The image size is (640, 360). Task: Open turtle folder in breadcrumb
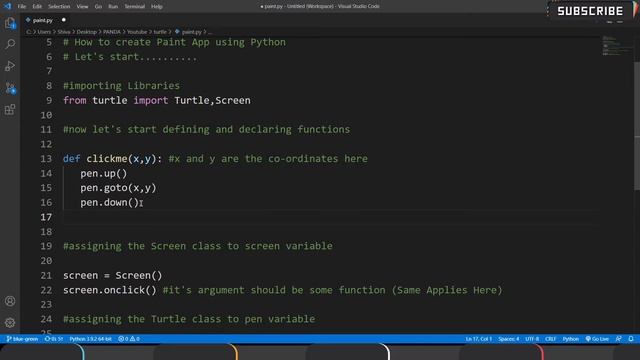(x=160, y=32)
